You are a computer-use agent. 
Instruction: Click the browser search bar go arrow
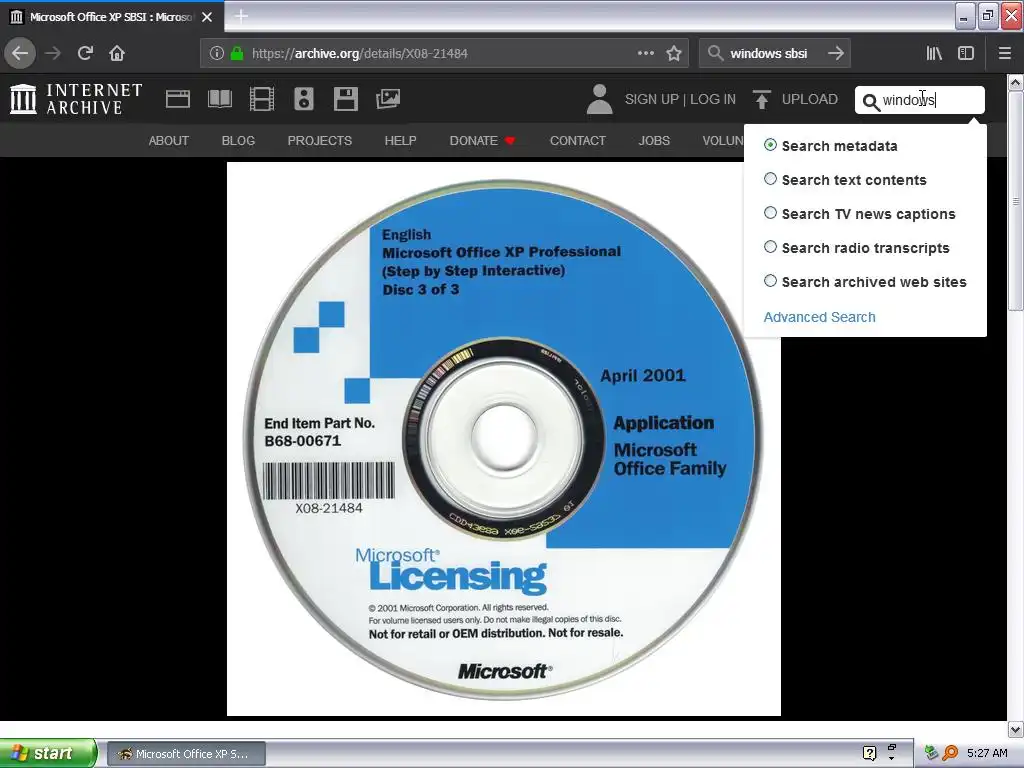pos(836,54)
